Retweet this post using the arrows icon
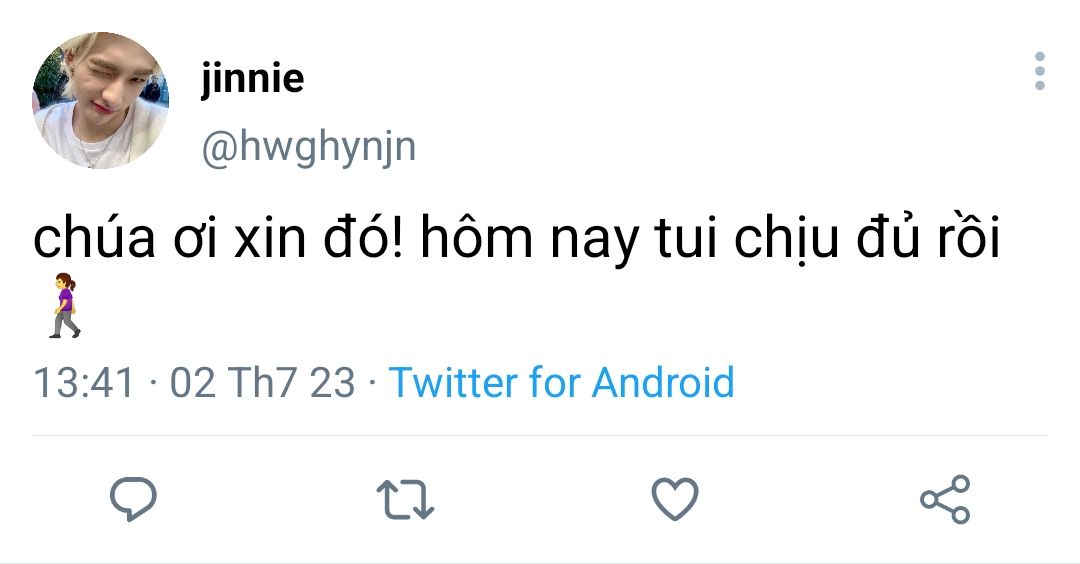 pos(405,499)
